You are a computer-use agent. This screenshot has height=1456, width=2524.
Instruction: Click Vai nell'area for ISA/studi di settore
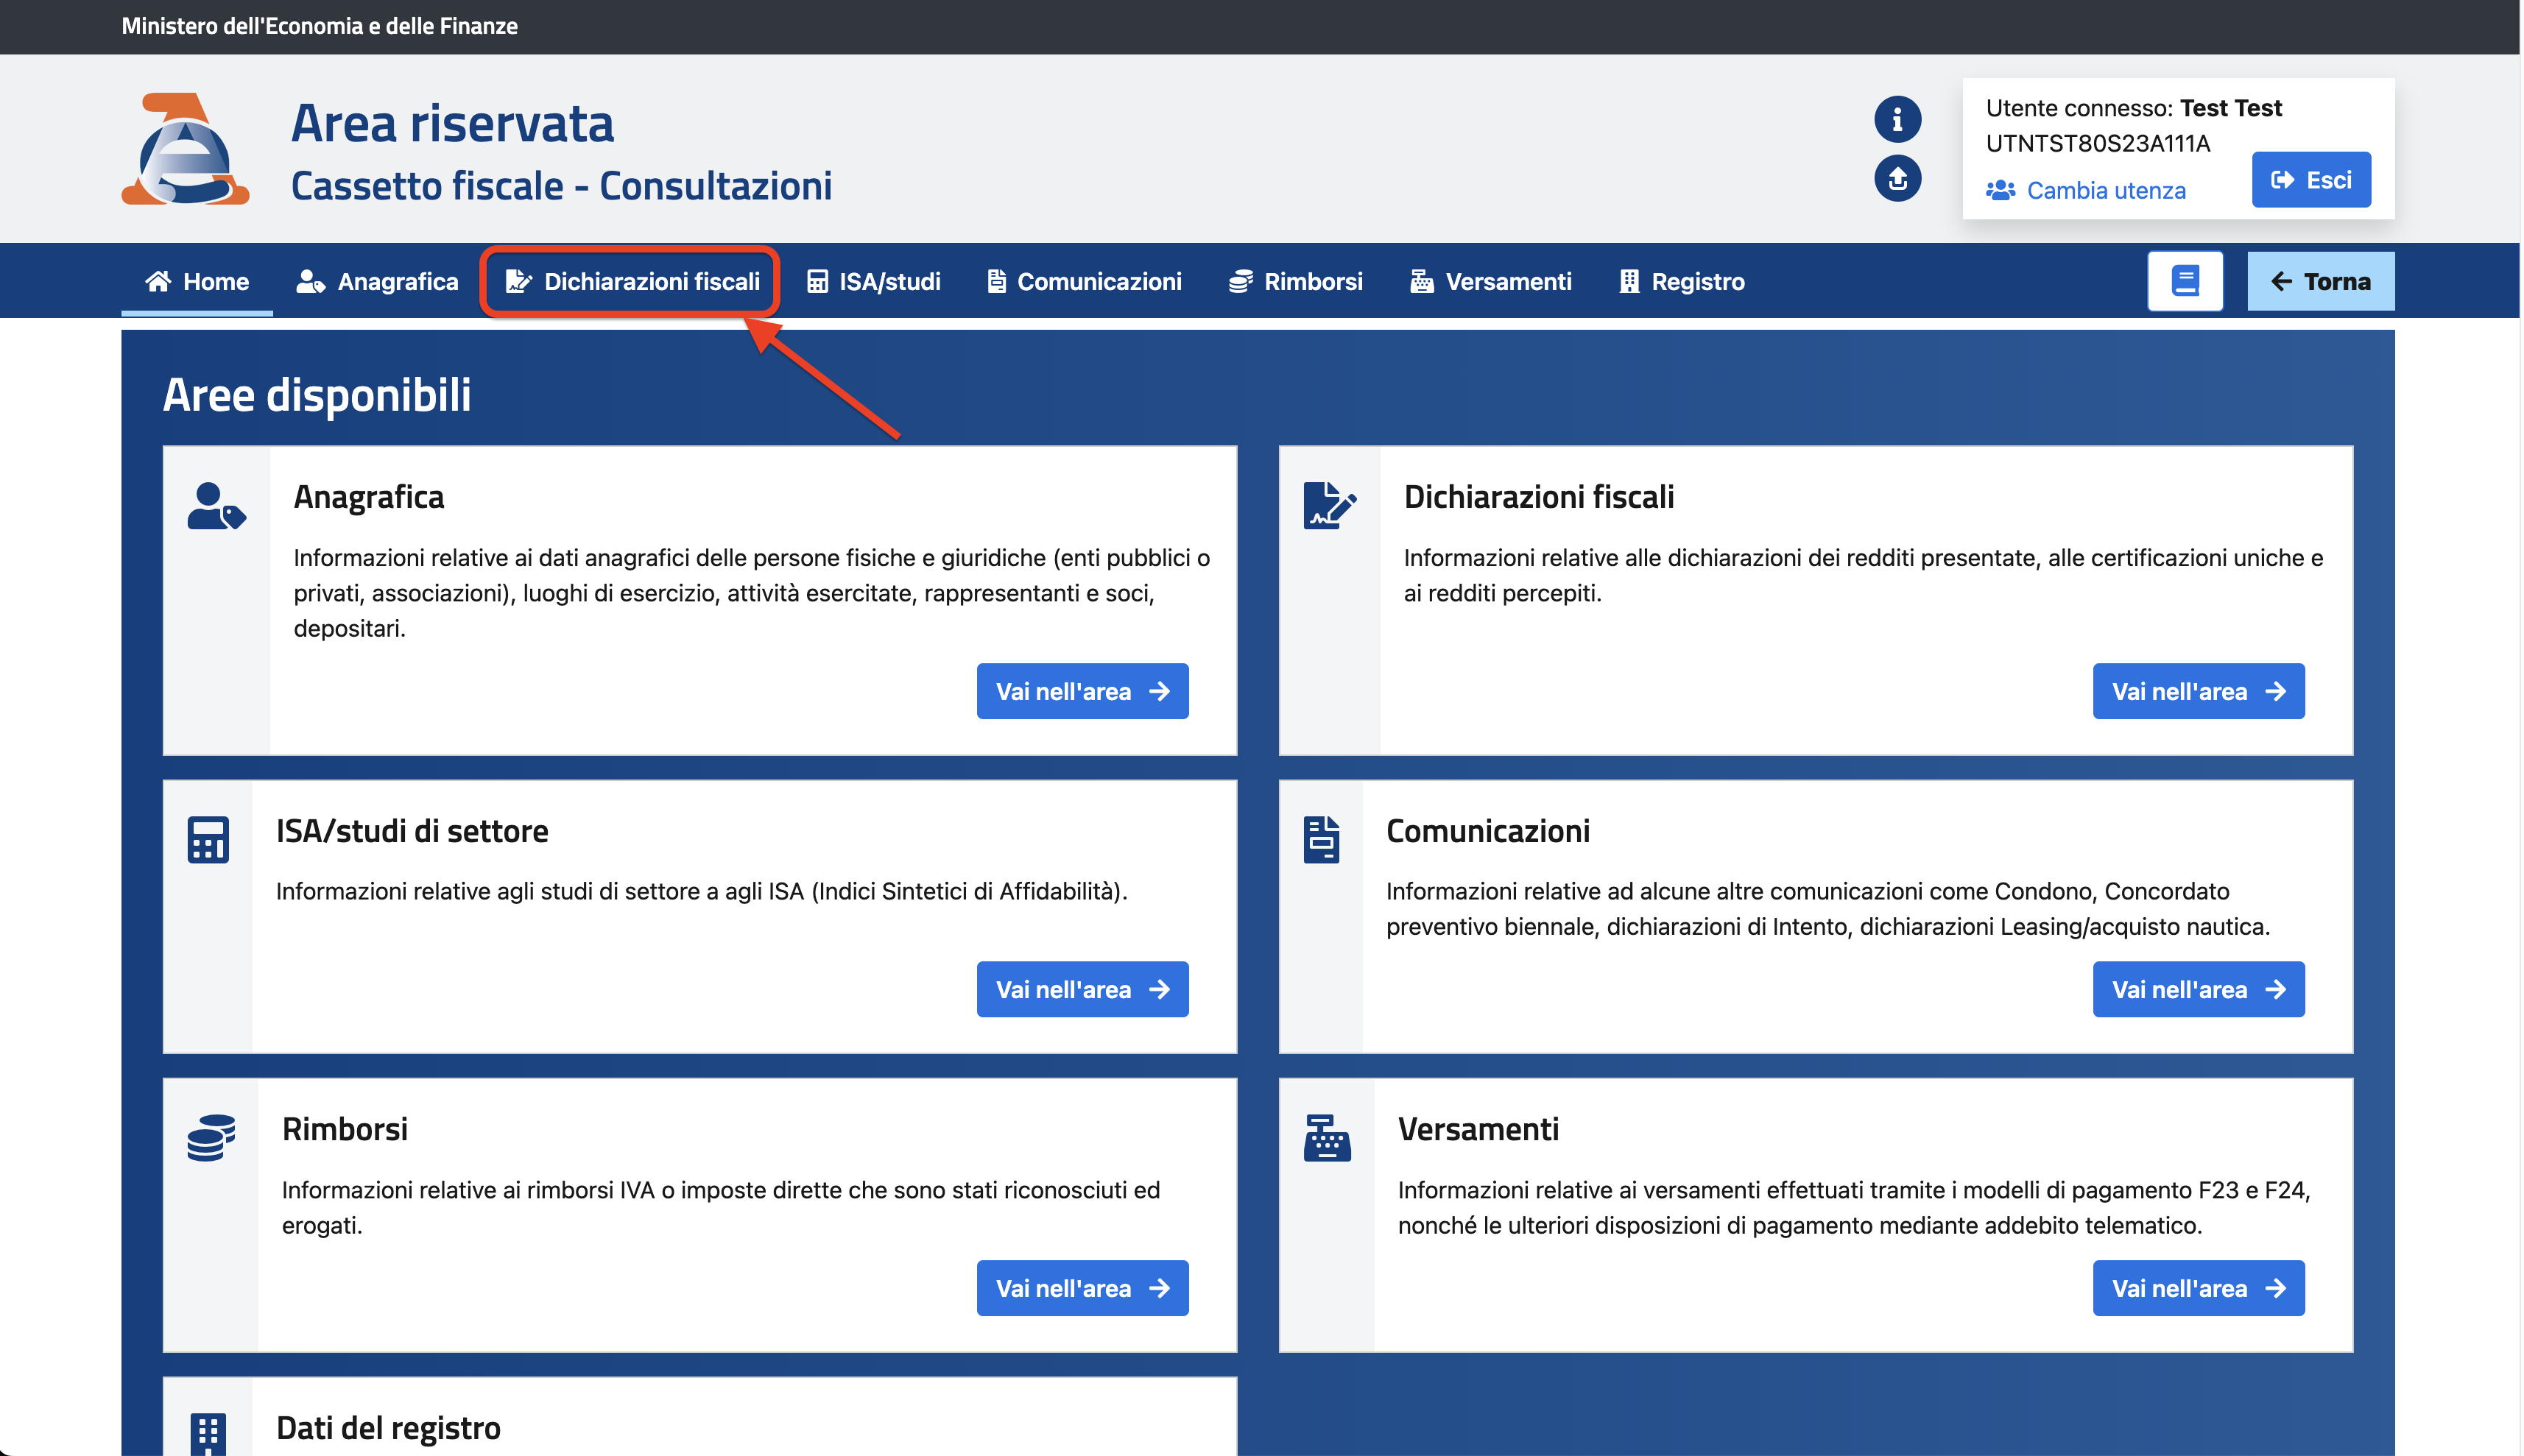click(1082, 990)
